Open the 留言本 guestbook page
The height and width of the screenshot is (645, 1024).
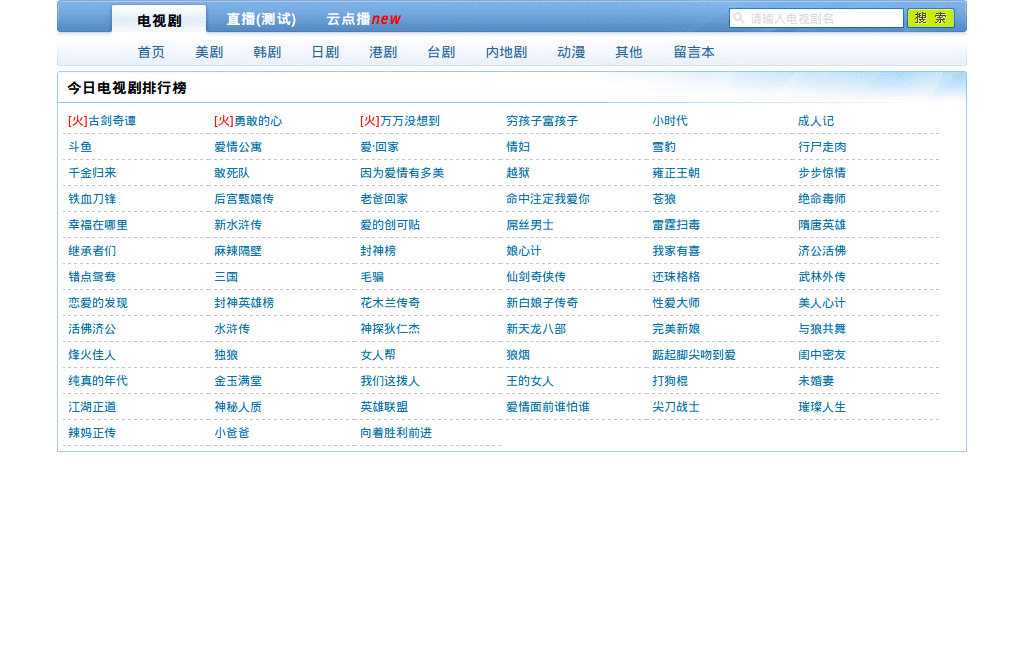click(x=694, y=52)
